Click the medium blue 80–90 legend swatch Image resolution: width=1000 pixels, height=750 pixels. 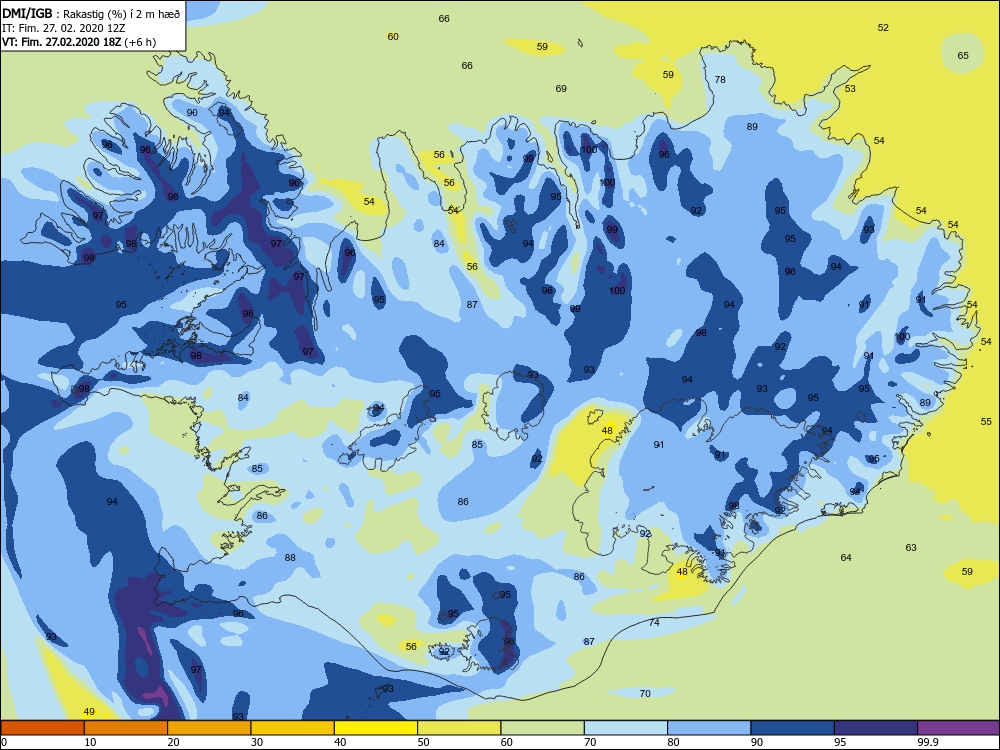coord(709,728)
